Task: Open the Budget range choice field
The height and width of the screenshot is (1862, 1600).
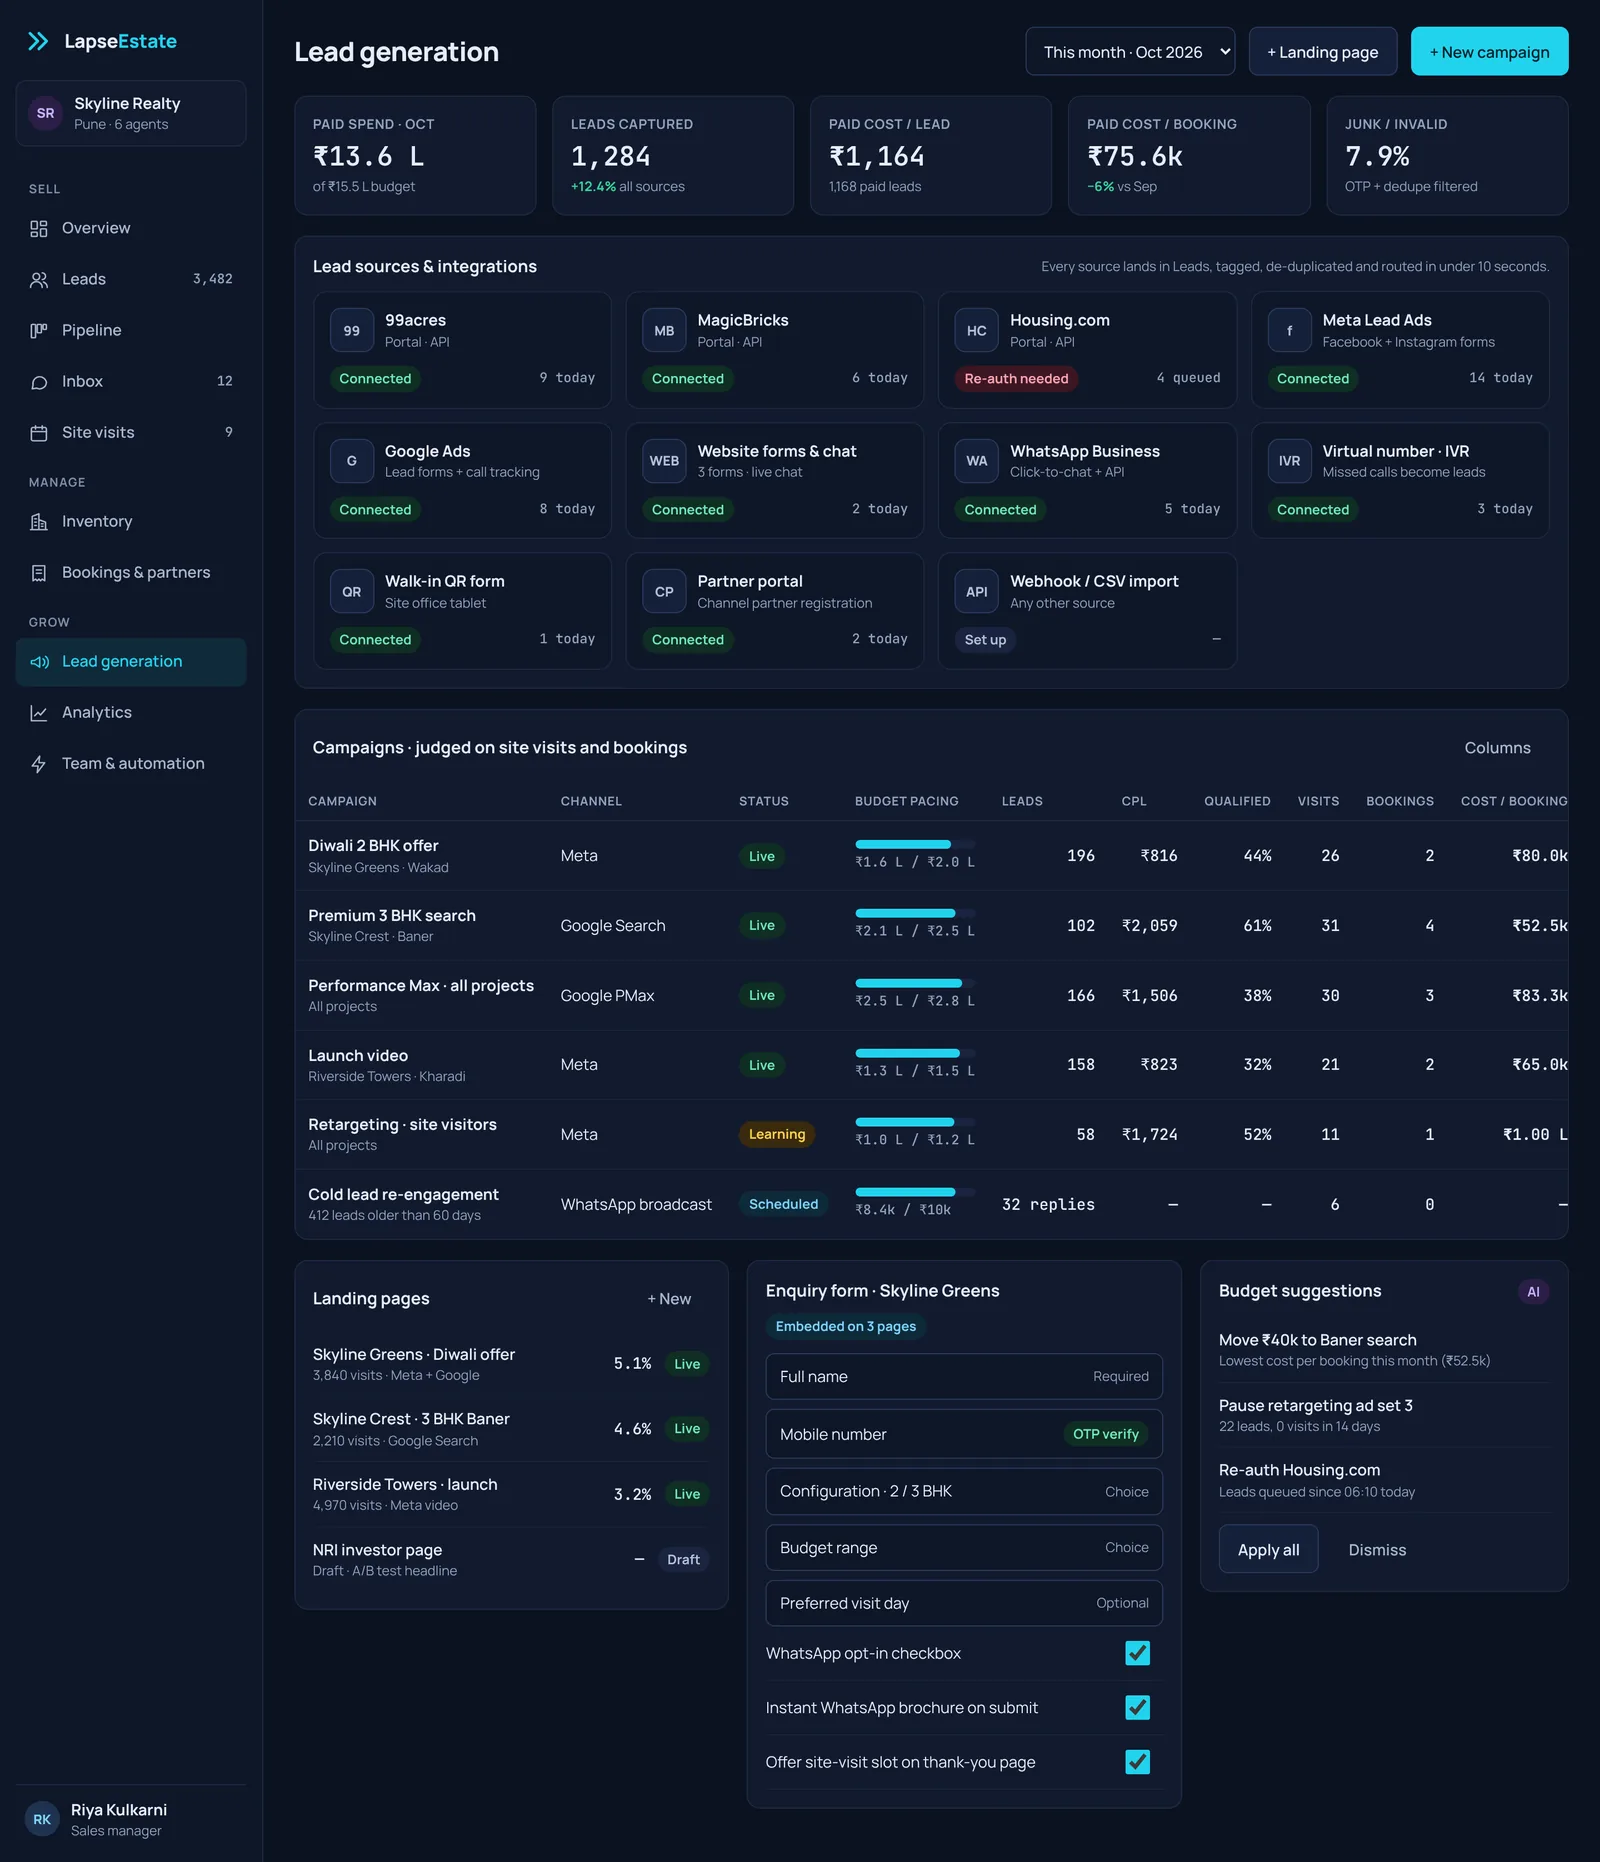Action: (964, 1547)
